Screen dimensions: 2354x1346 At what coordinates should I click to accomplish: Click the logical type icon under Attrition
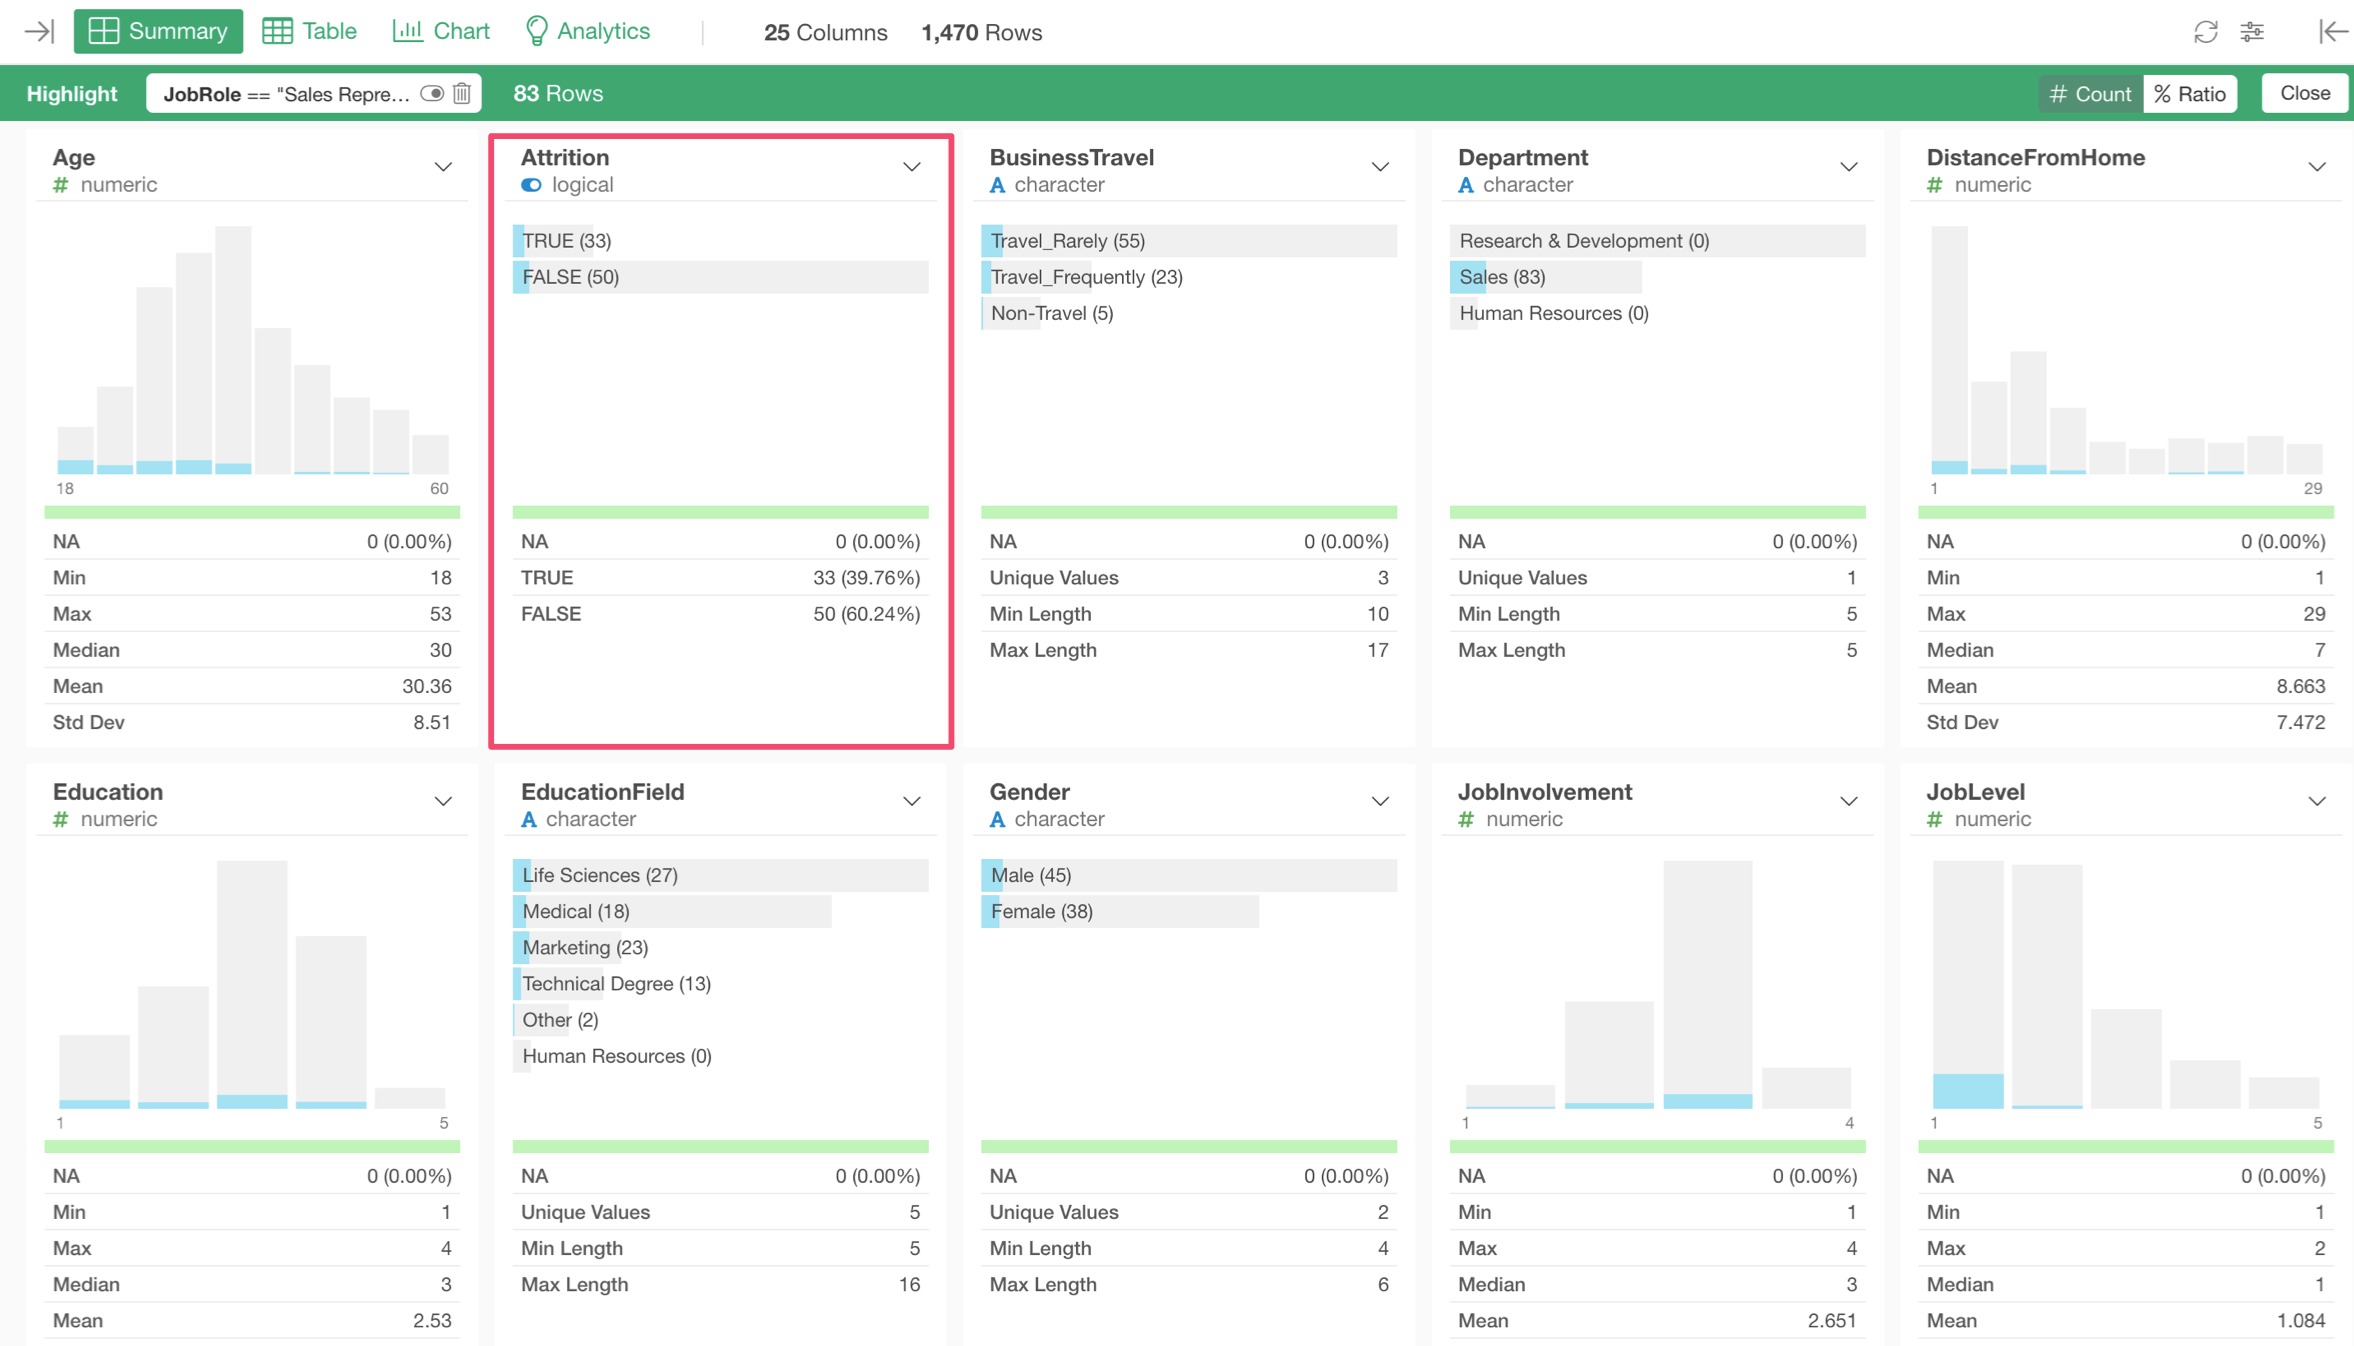tap(531, 185)
